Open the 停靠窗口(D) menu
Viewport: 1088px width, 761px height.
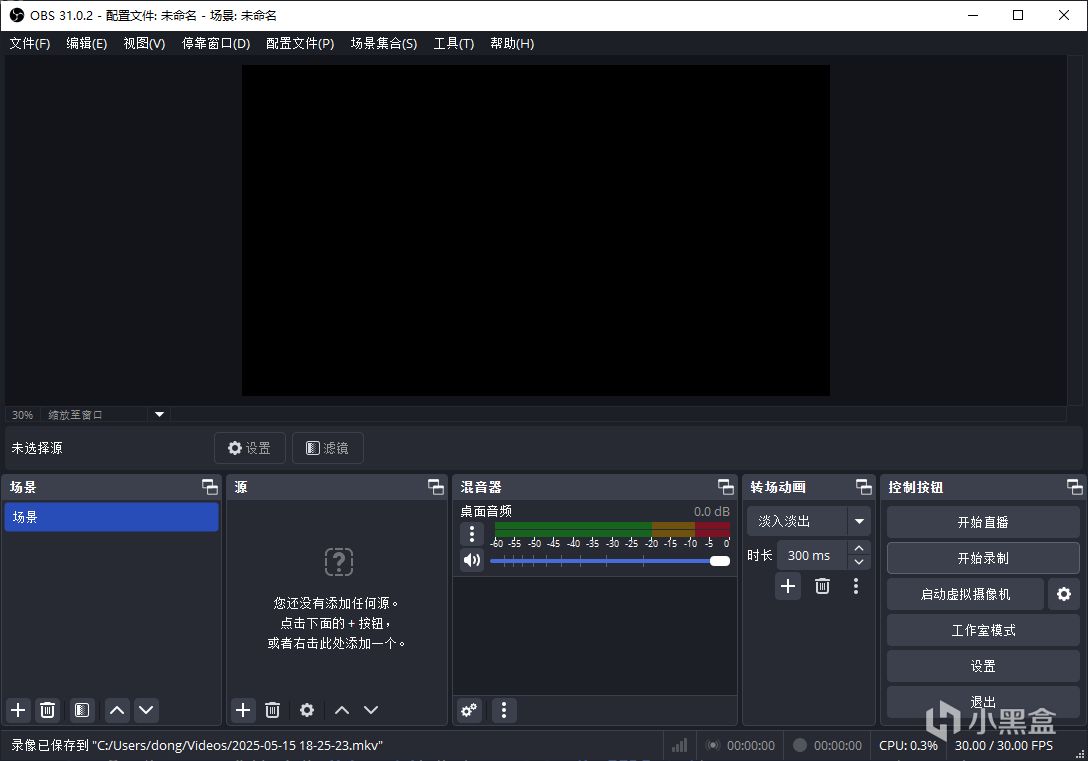pos(216,43)
